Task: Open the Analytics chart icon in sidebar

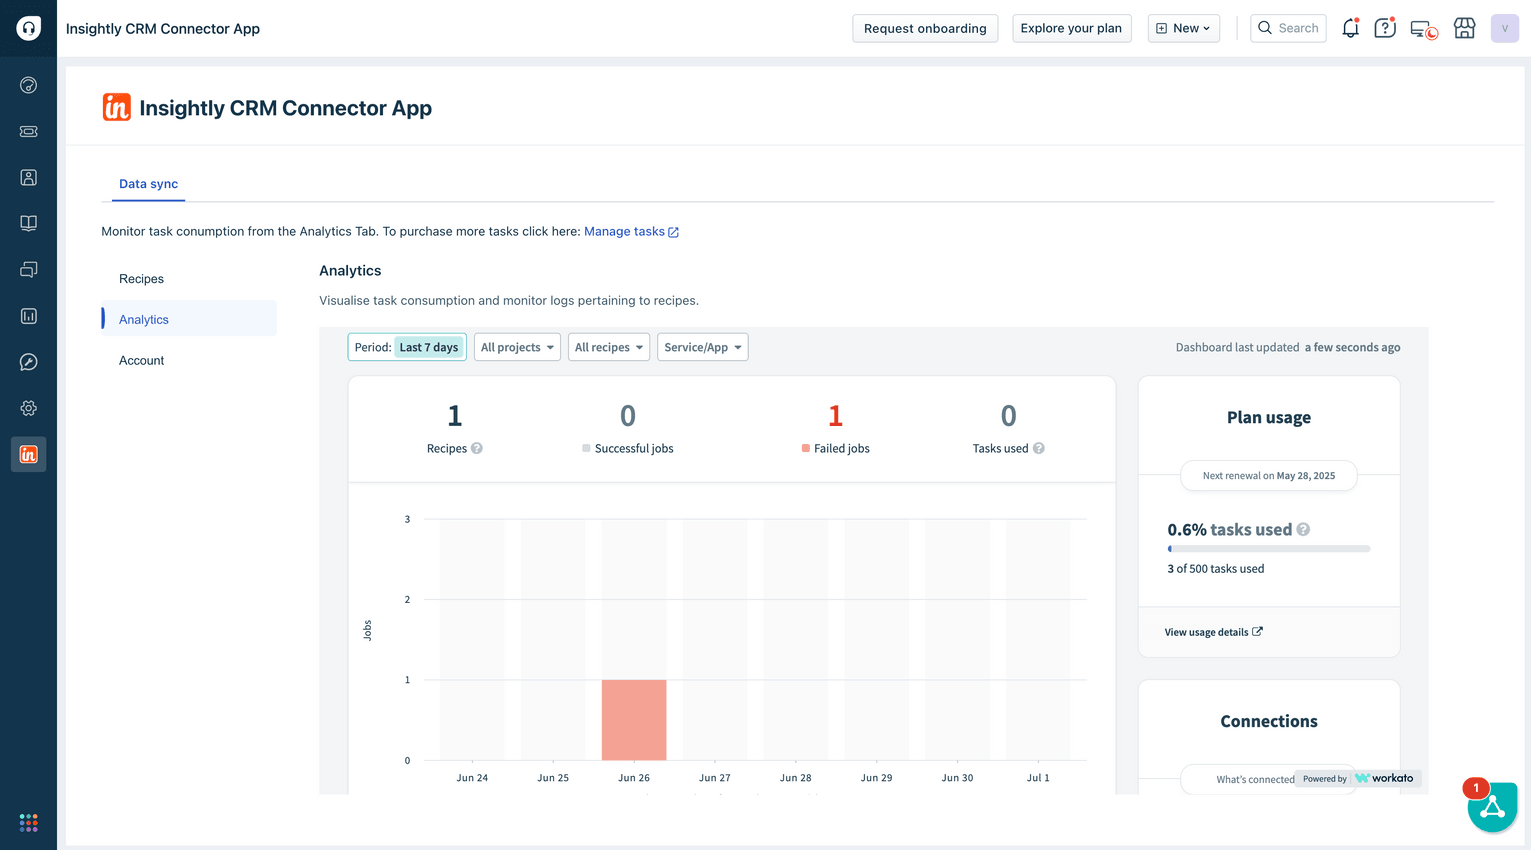Action: pyautogui.click(x=28, y=316)
